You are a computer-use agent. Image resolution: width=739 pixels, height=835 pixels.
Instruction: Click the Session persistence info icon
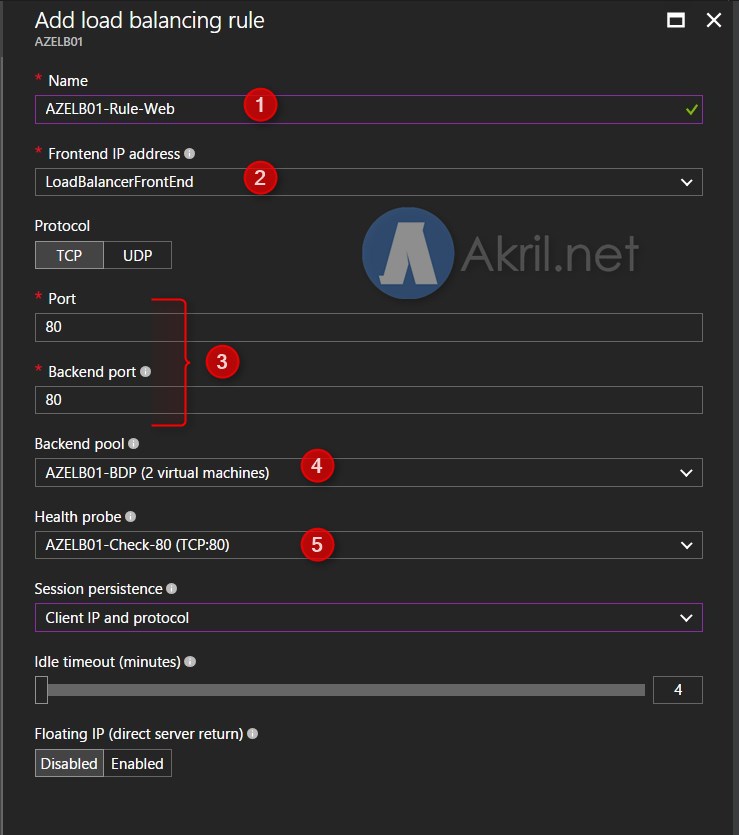tap(171, 588)
